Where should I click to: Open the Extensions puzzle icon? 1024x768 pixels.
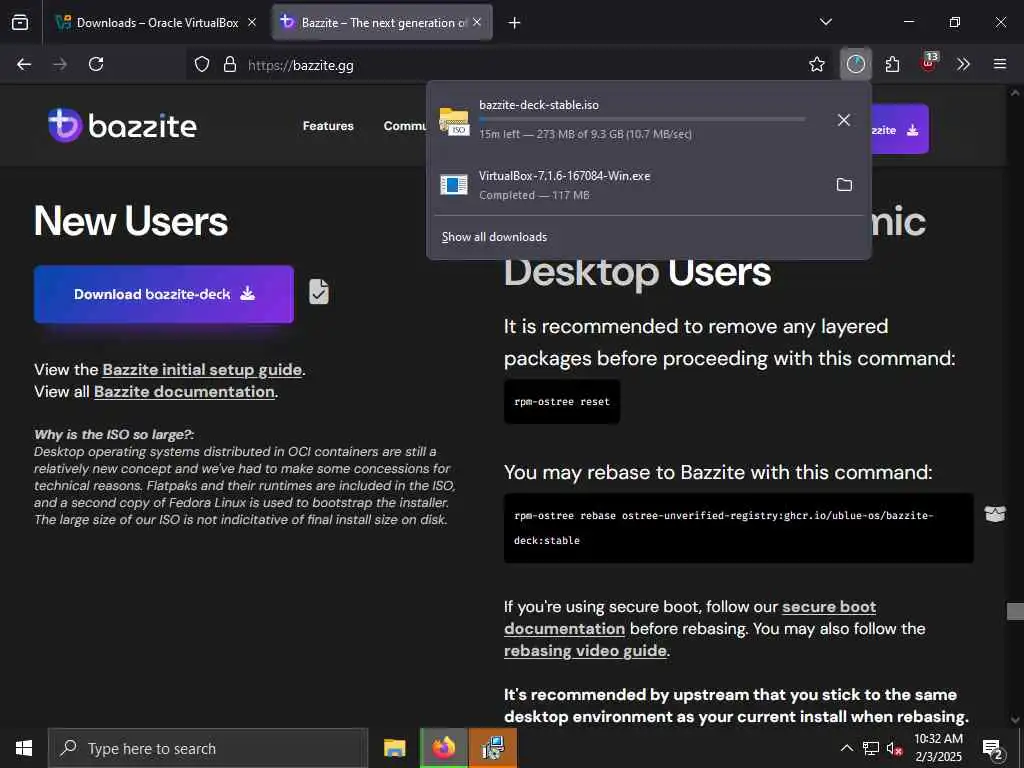(x=892, y=64)
